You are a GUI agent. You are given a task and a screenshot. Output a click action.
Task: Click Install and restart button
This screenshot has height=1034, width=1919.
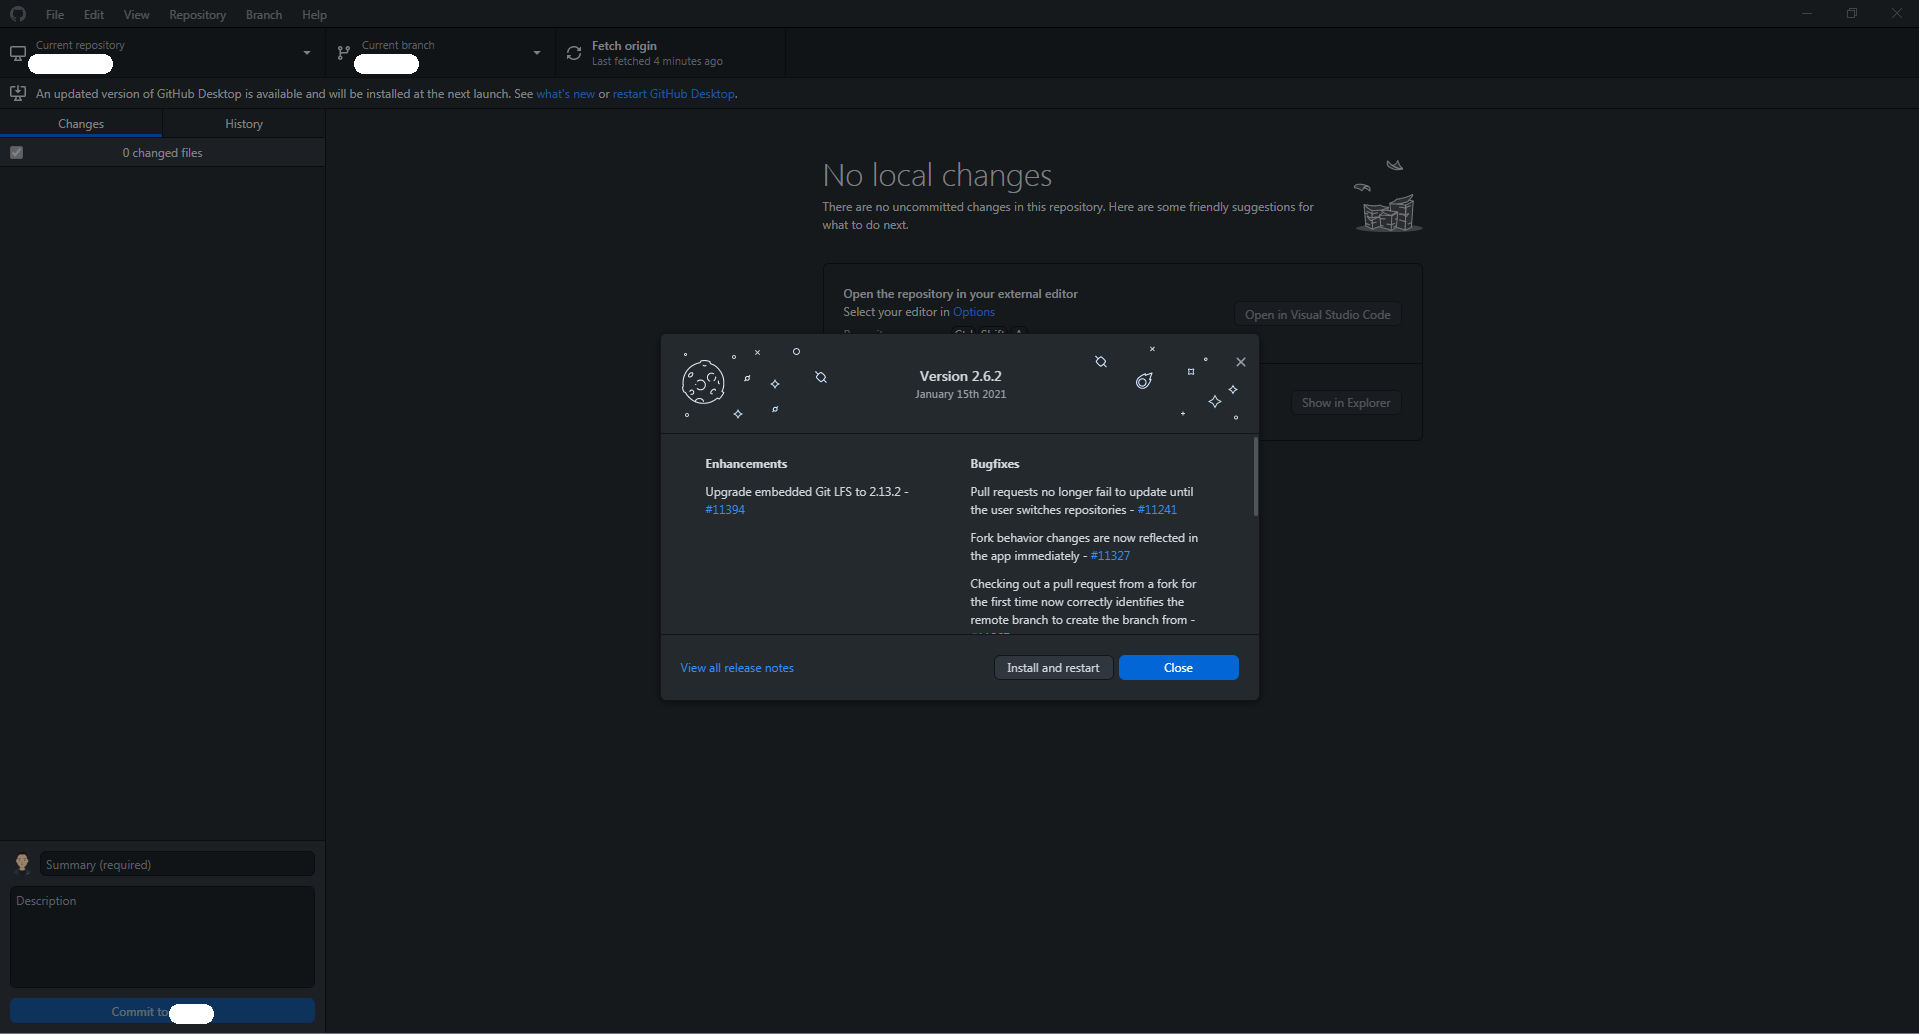(x=1053, y=668)
